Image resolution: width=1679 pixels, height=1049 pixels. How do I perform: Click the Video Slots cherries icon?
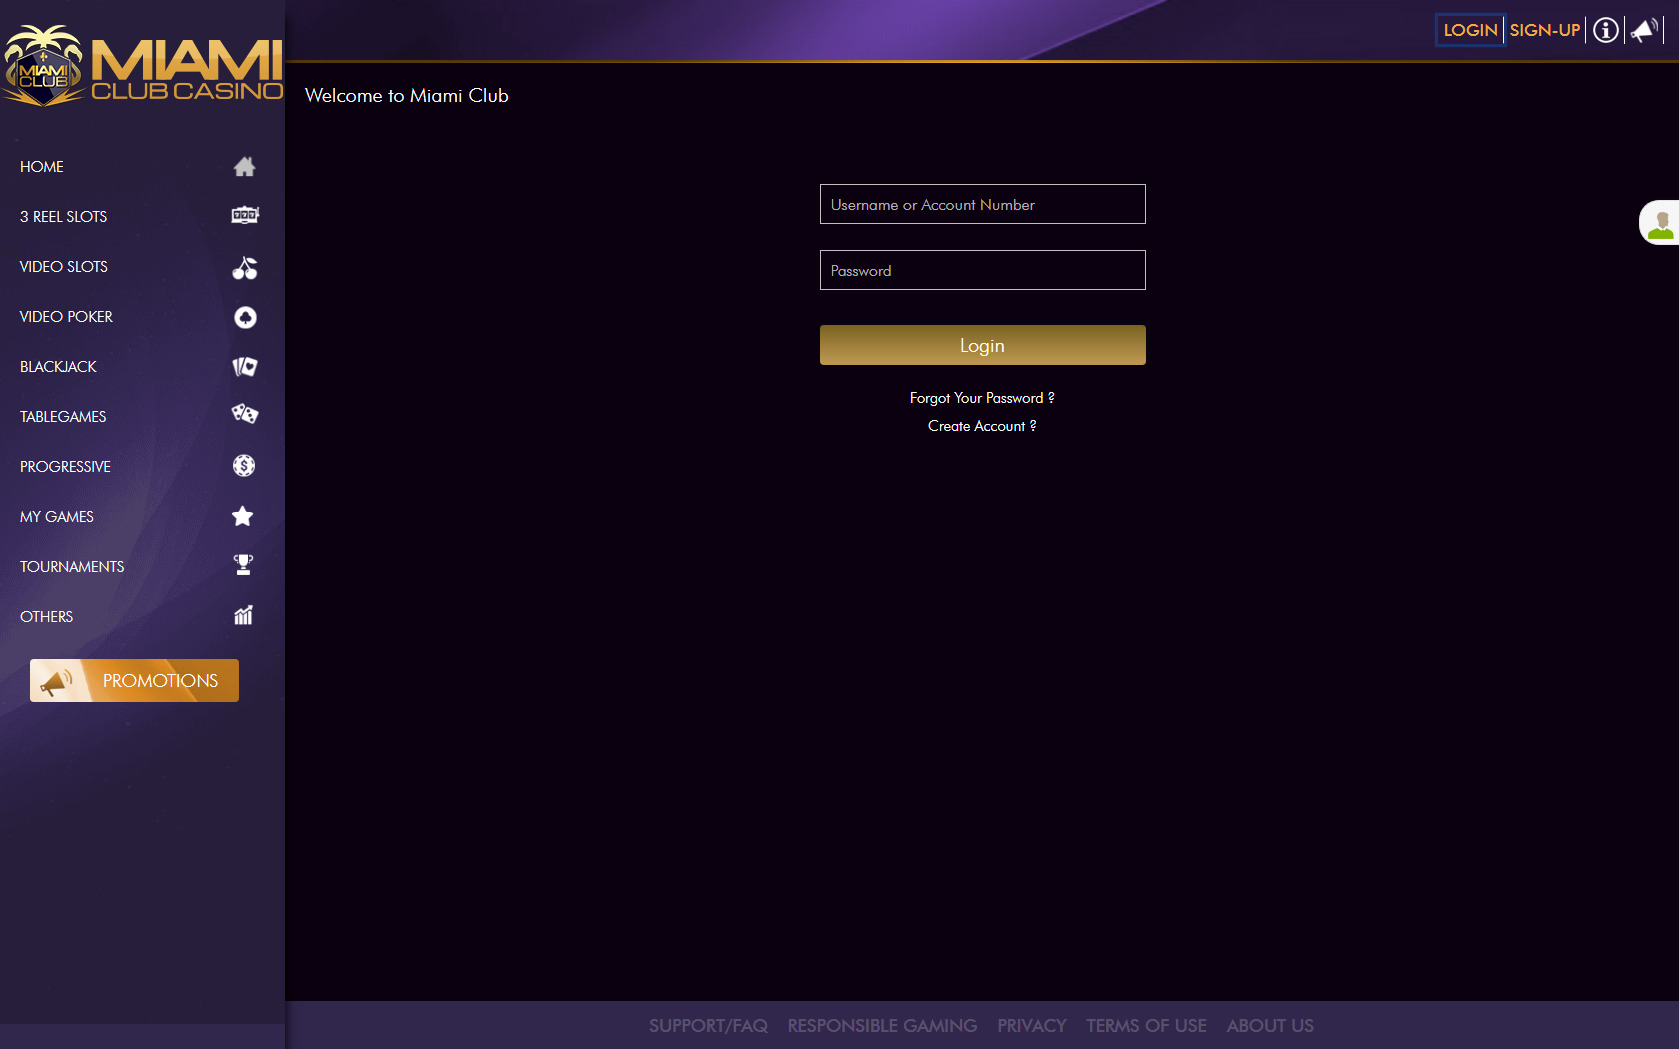[245, 267]
